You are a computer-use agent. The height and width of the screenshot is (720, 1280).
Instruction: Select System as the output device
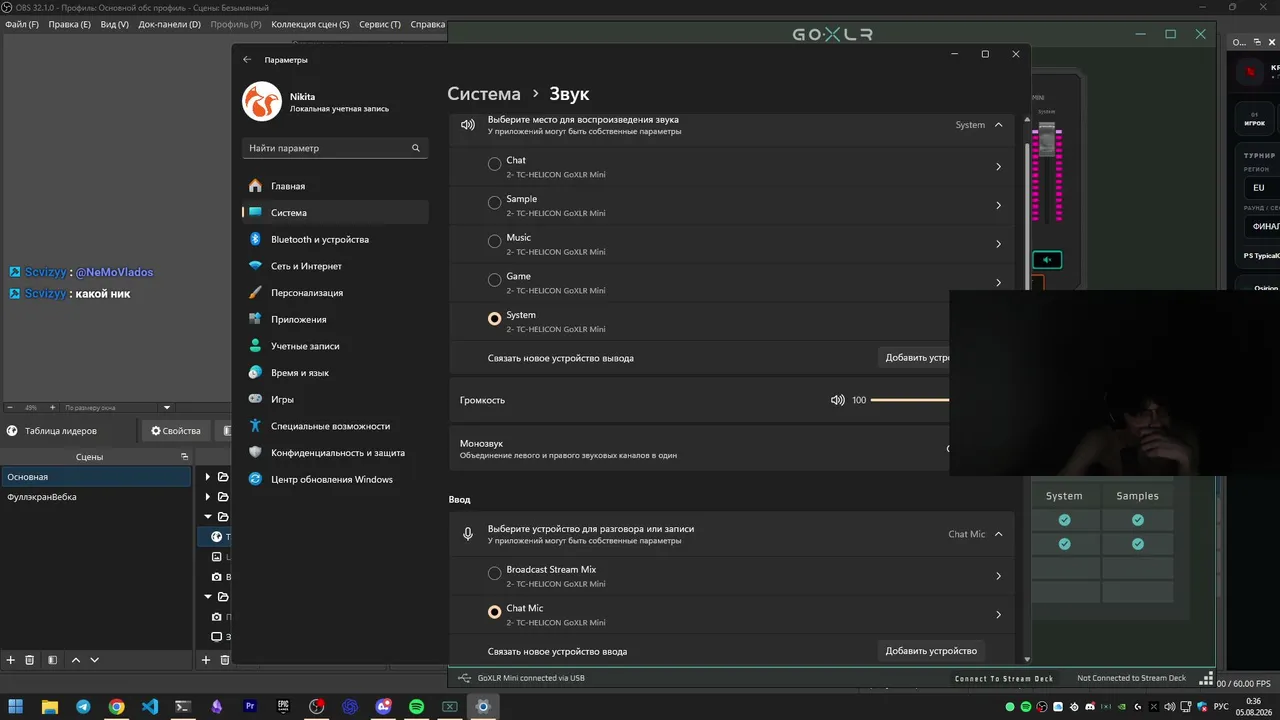[494, 319]
